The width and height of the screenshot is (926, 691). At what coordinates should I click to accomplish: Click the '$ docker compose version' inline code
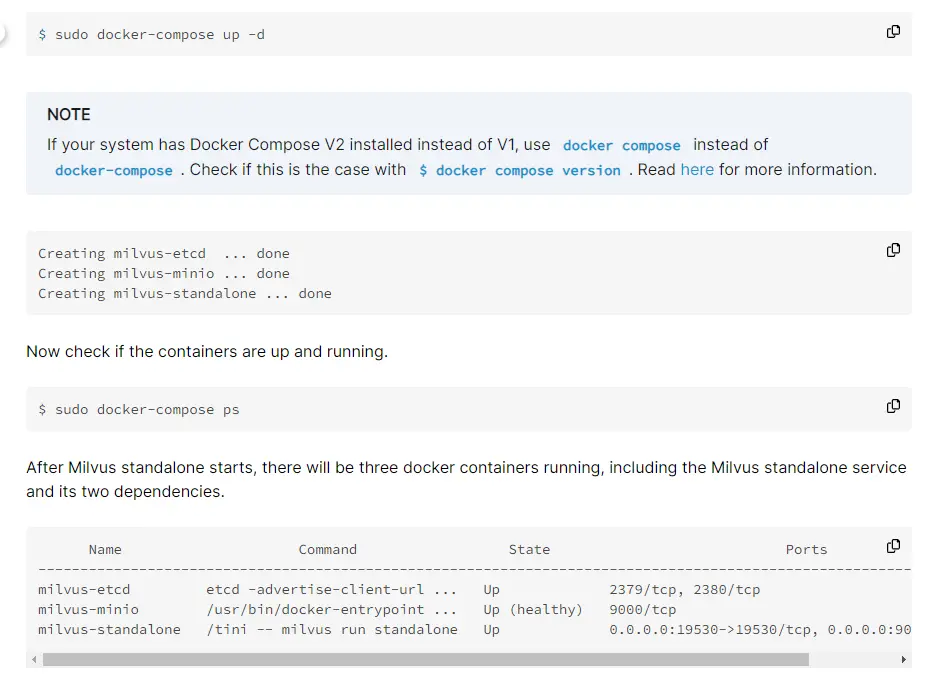click(x=520, y=170)
